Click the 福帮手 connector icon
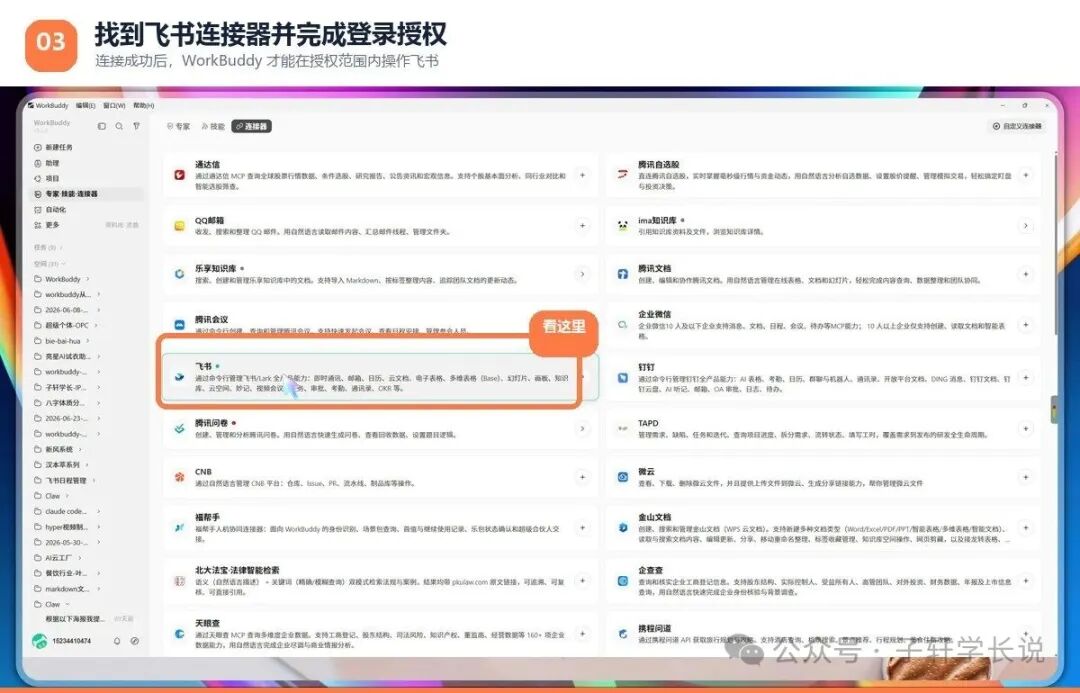The width and height of the screenshot is (1080, 693). pyautogui.click(x=180, y=528)
